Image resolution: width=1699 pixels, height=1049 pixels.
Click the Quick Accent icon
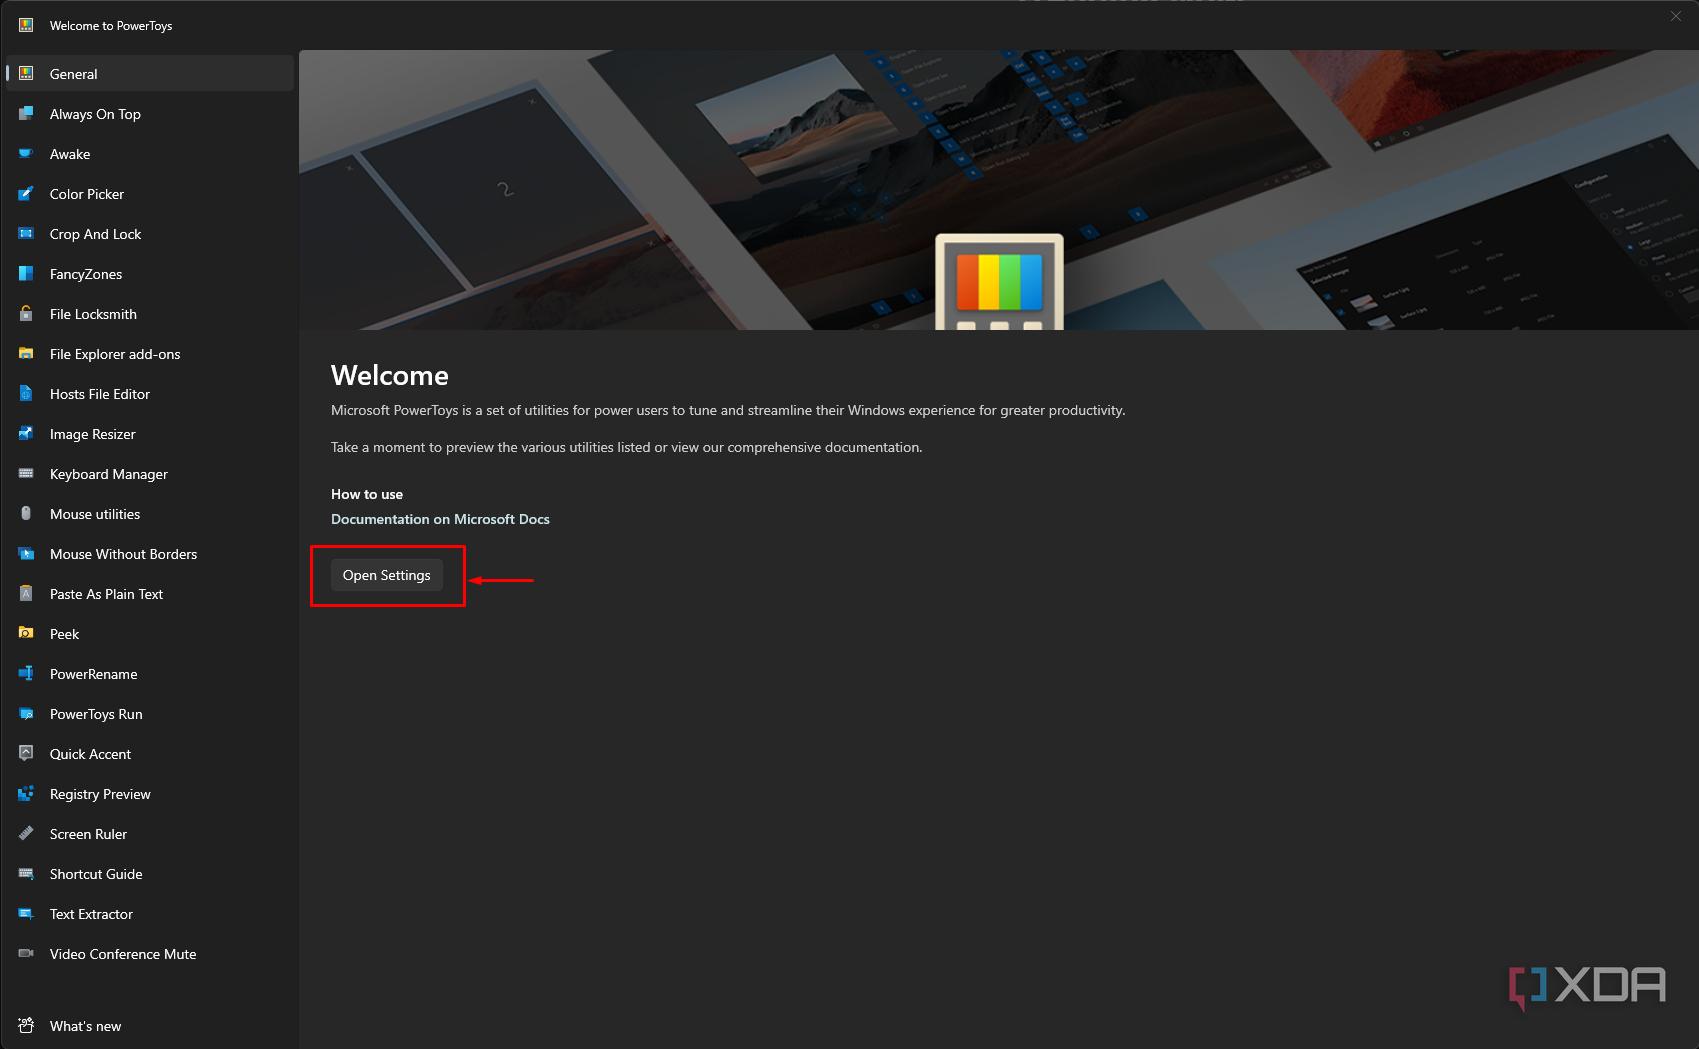tap(26, 754)
